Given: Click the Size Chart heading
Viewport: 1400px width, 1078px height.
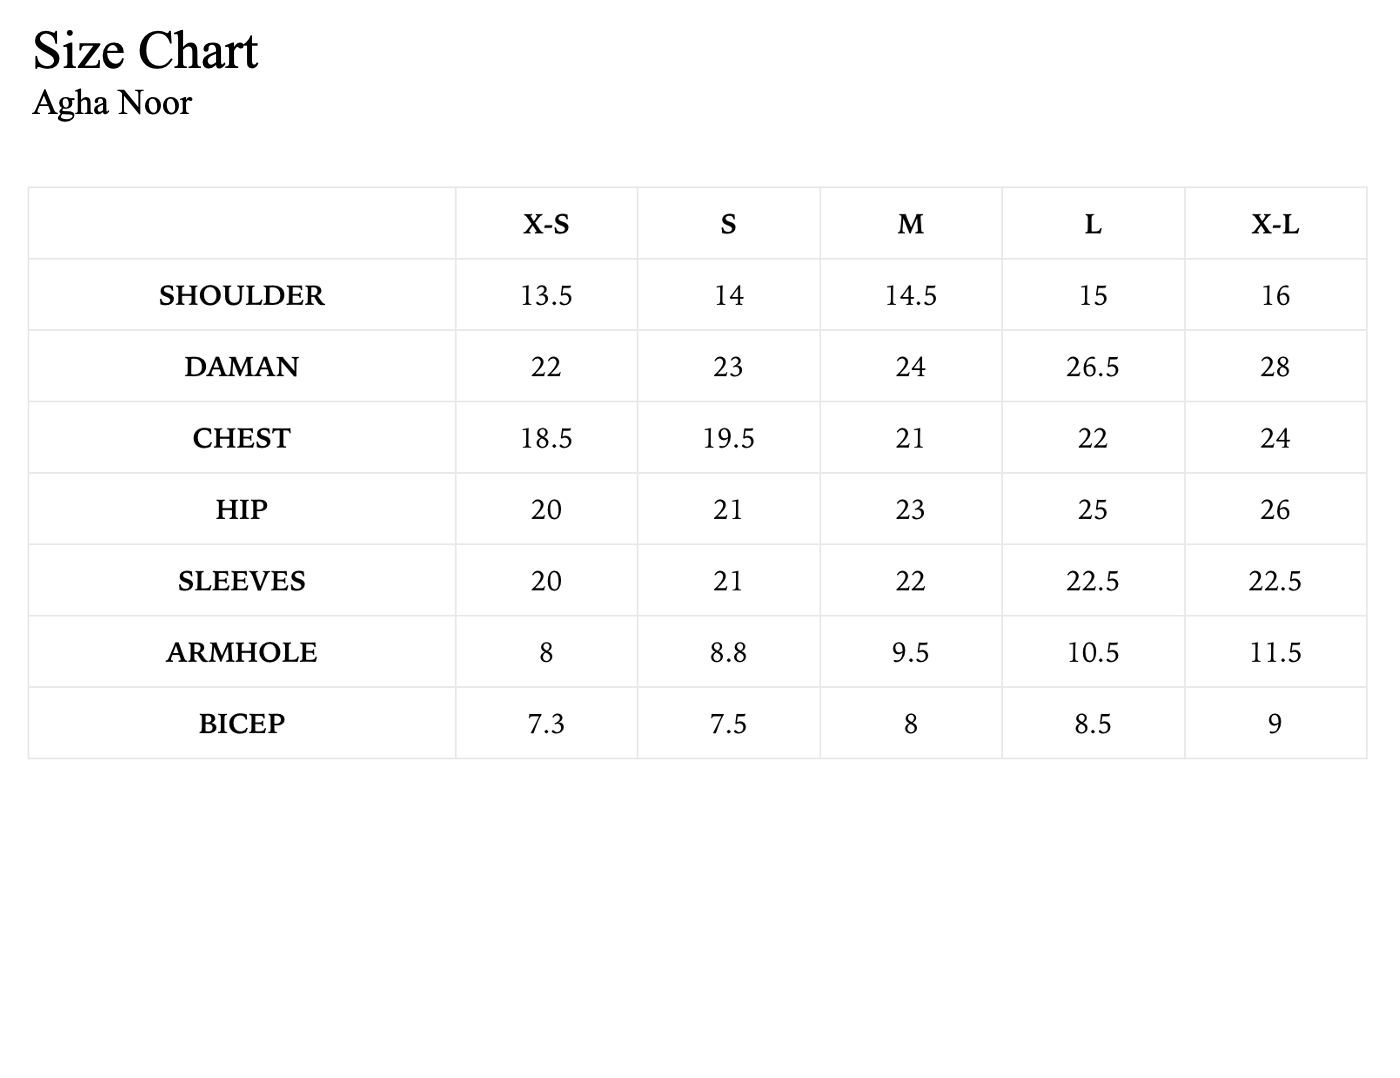Looking at the screenshot, I should tap(146, 50).
